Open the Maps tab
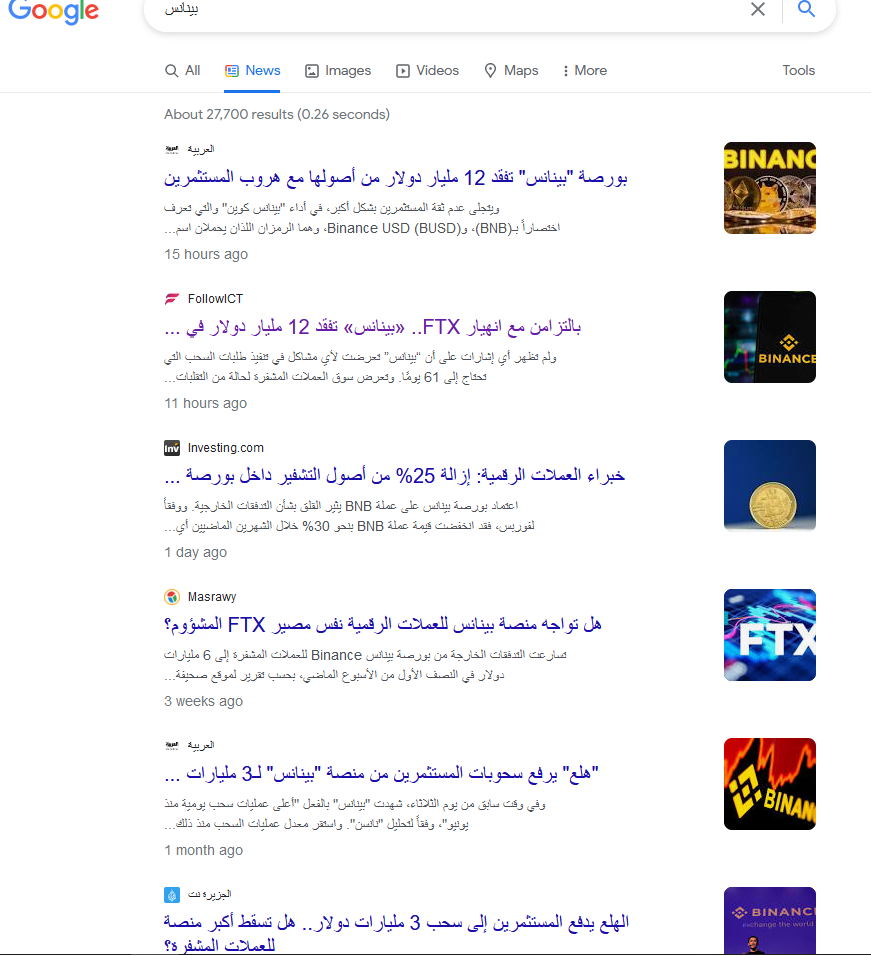Screen dimensions: 871x956 511,71
